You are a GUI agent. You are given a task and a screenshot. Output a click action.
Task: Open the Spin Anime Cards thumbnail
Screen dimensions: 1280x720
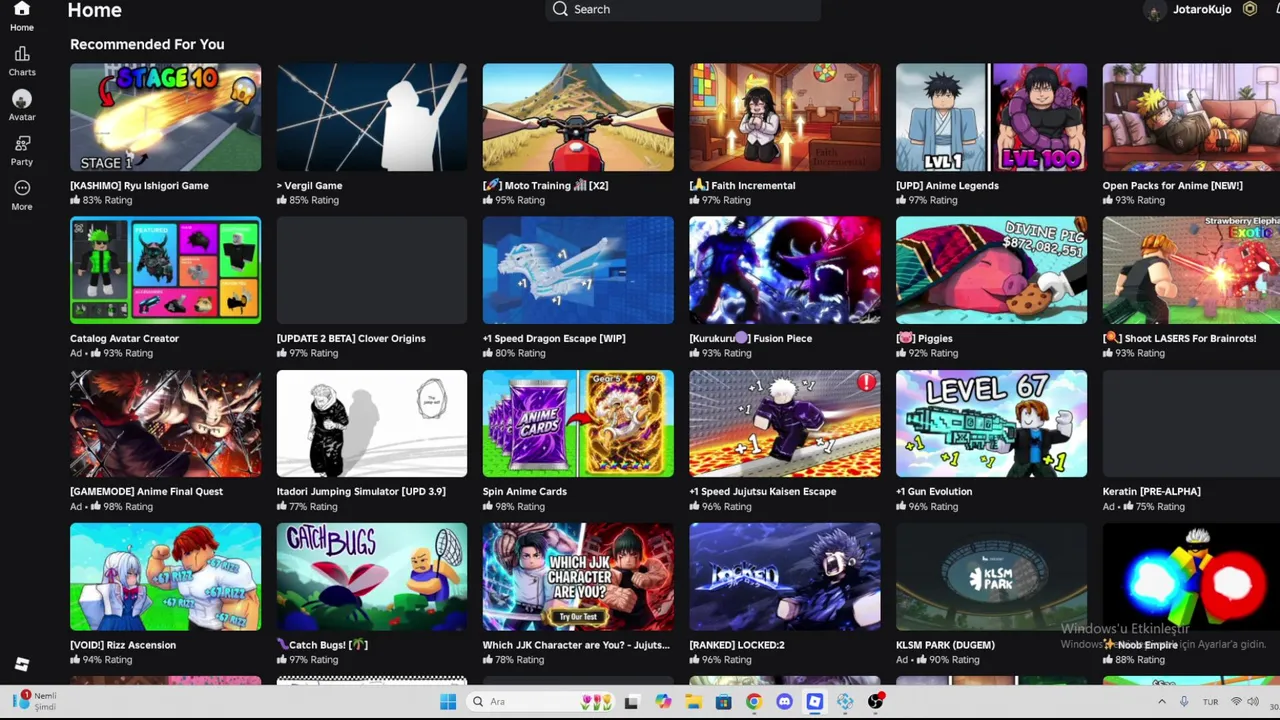tap(578, 423)
